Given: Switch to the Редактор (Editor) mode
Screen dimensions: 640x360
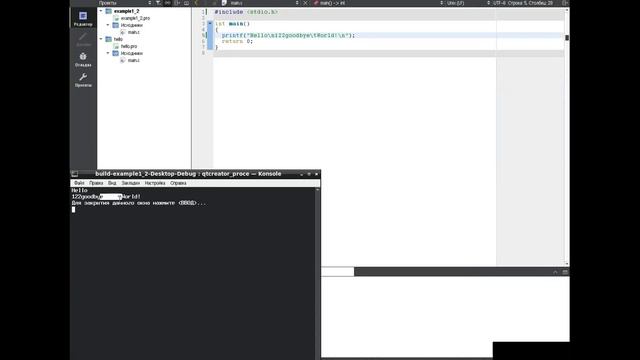Looking at the screenshot, I should [83, 18].
